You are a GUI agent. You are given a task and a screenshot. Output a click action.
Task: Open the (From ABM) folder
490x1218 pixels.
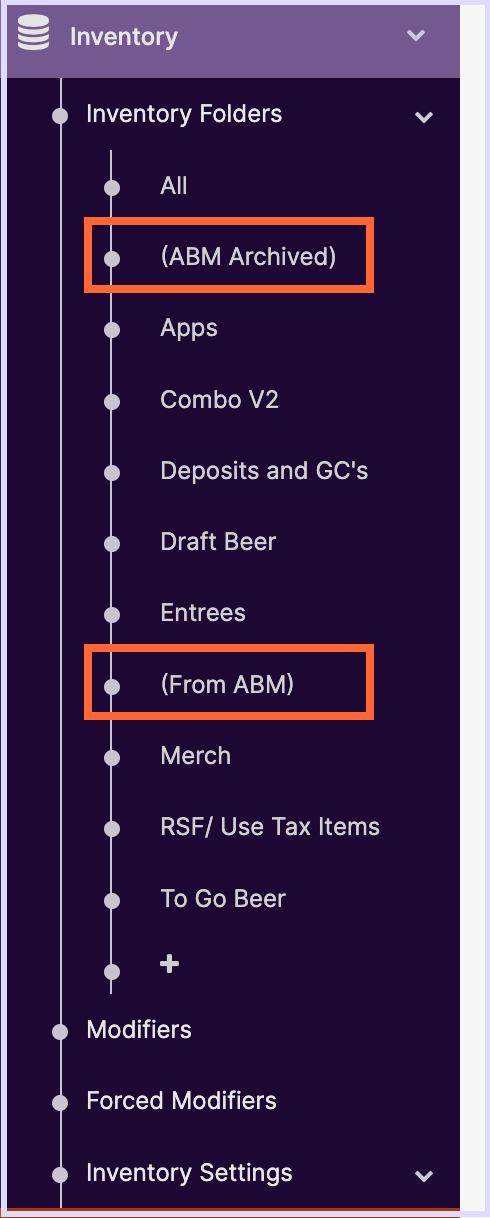227,685
